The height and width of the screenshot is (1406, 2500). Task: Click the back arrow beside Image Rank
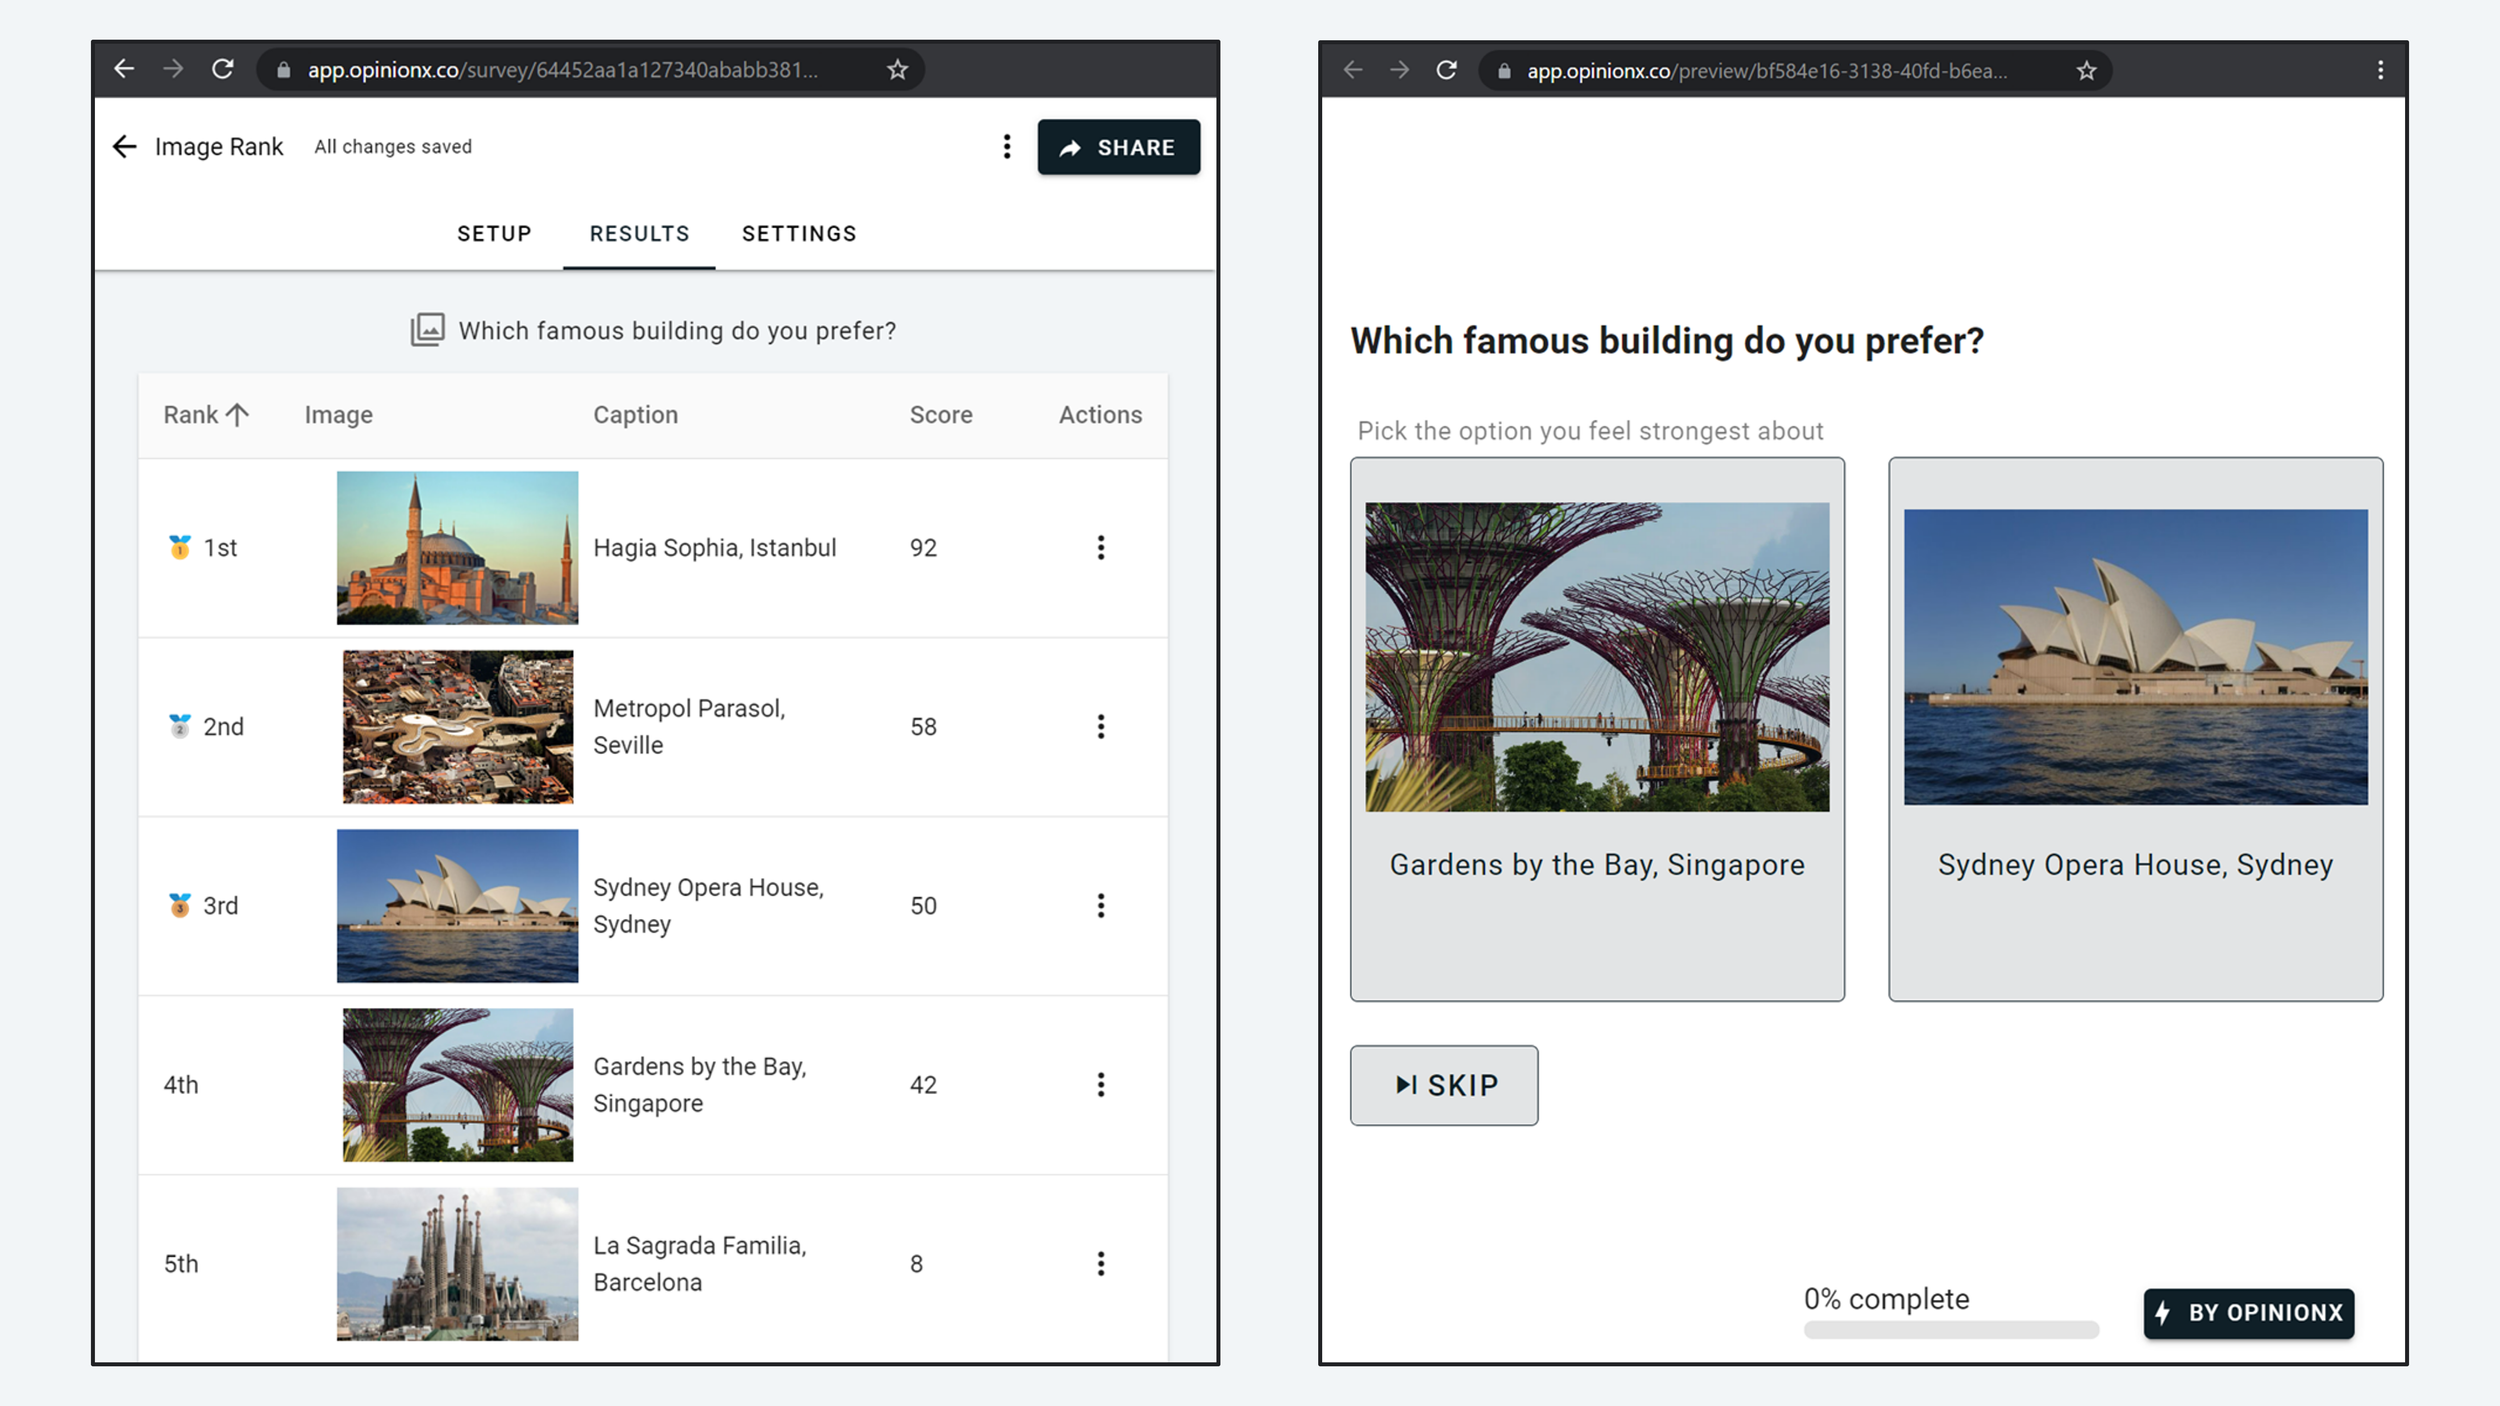[x=124, y=147]
